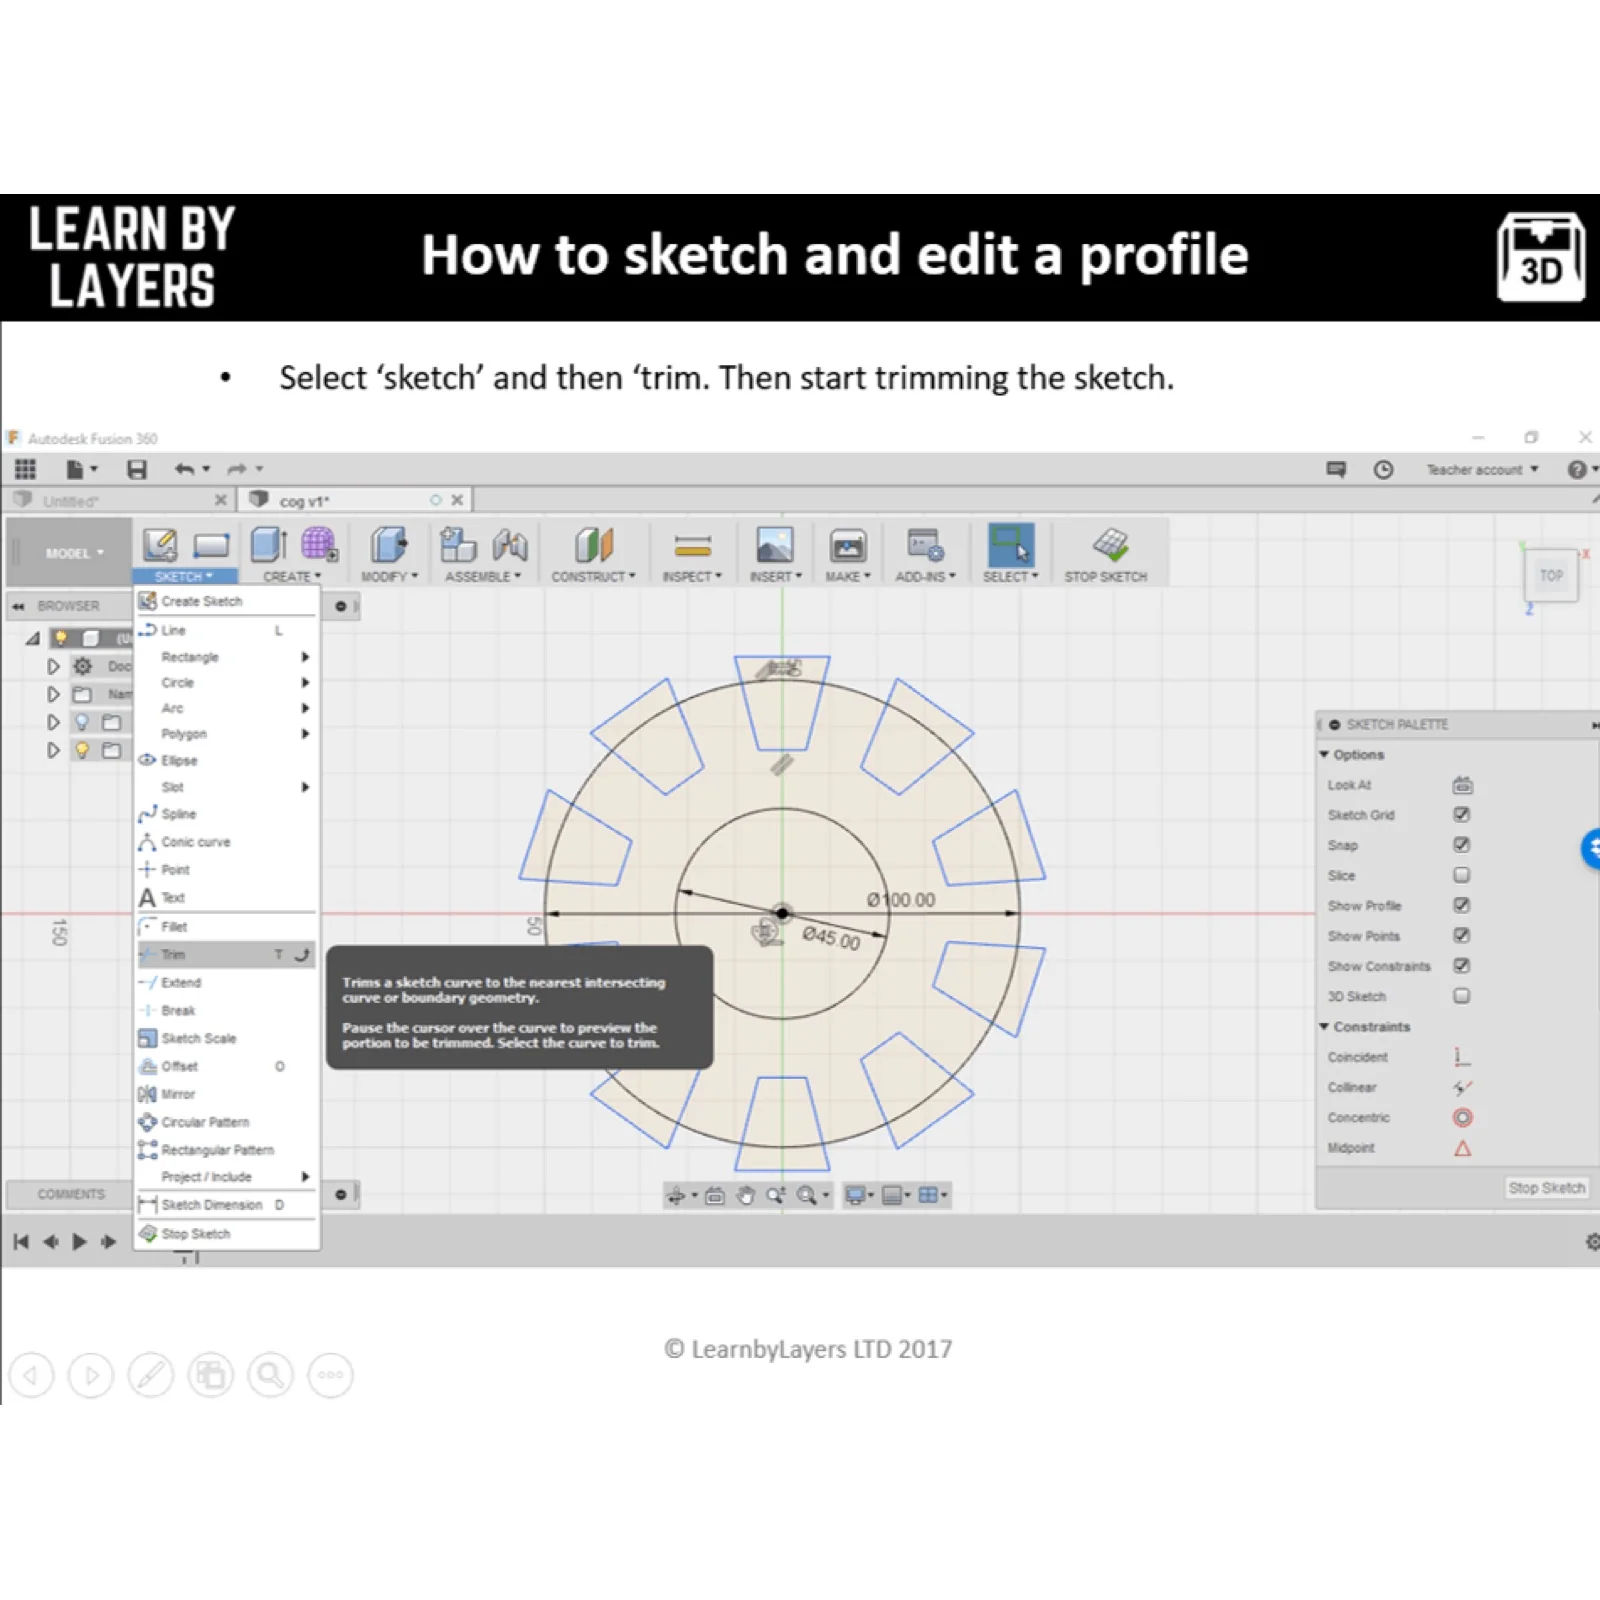Click Stop Sketch button in Sketch Palette
1600x1600 pixels.
click(x=1546, y=1188)
